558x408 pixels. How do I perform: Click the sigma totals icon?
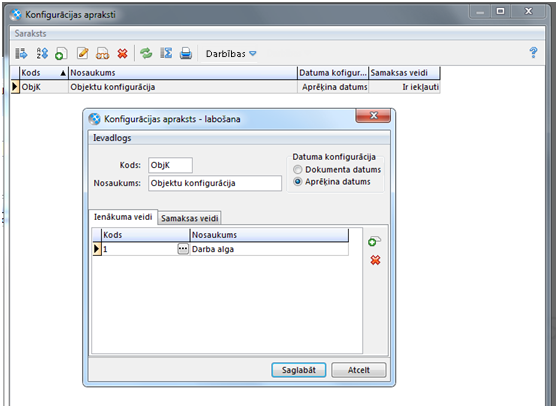pyautogui.click(x=166, y=53)
